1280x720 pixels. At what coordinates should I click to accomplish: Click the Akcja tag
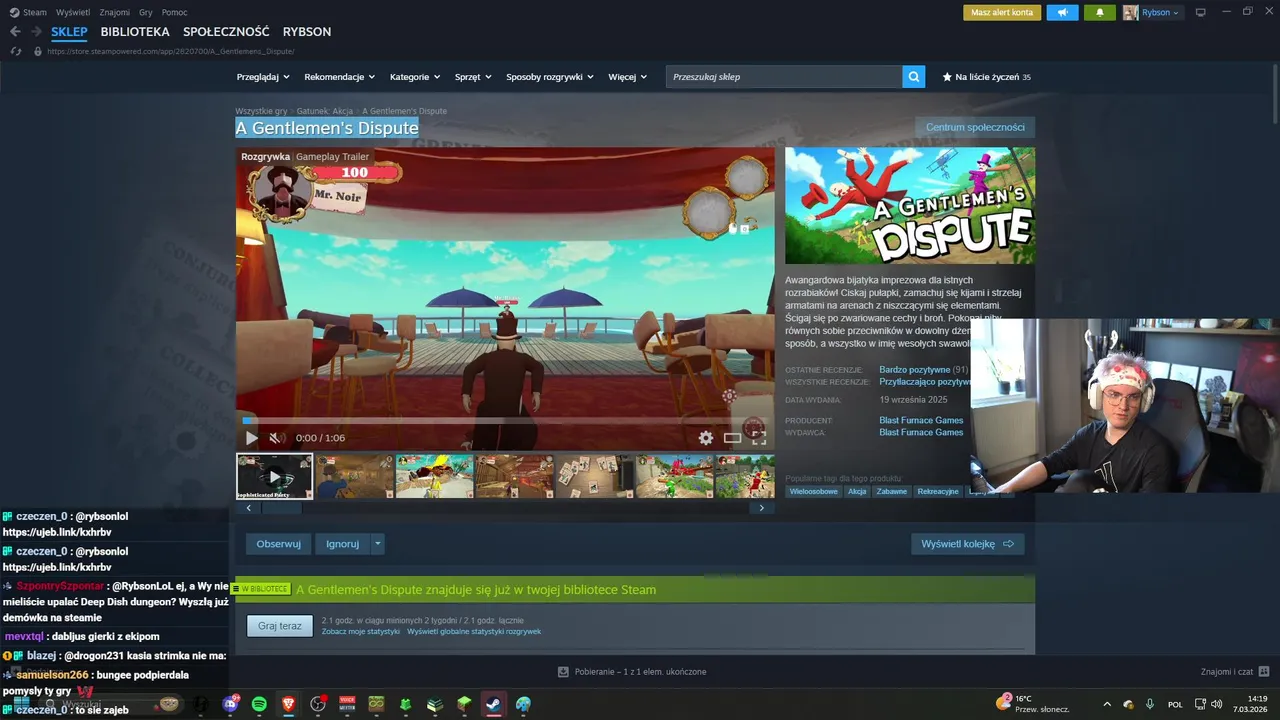point(857,492)
